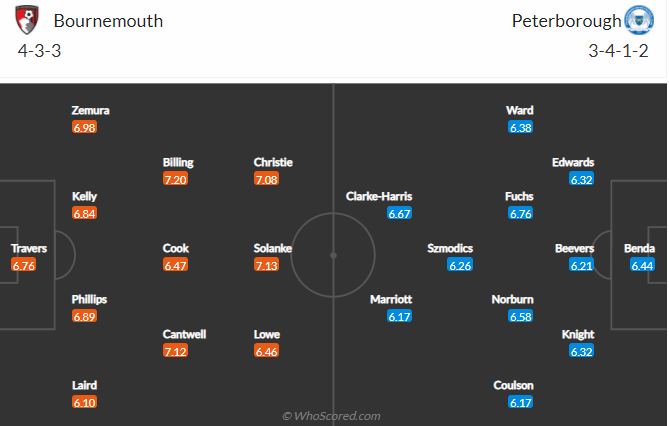Click the WhoScored.com watermark
This screenshot has height=426, width=669.
point(331,415)
